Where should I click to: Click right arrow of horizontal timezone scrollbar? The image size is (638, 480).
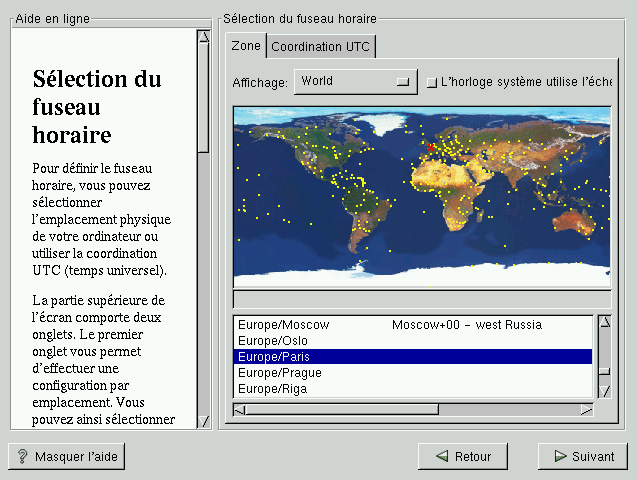point(586,409)
